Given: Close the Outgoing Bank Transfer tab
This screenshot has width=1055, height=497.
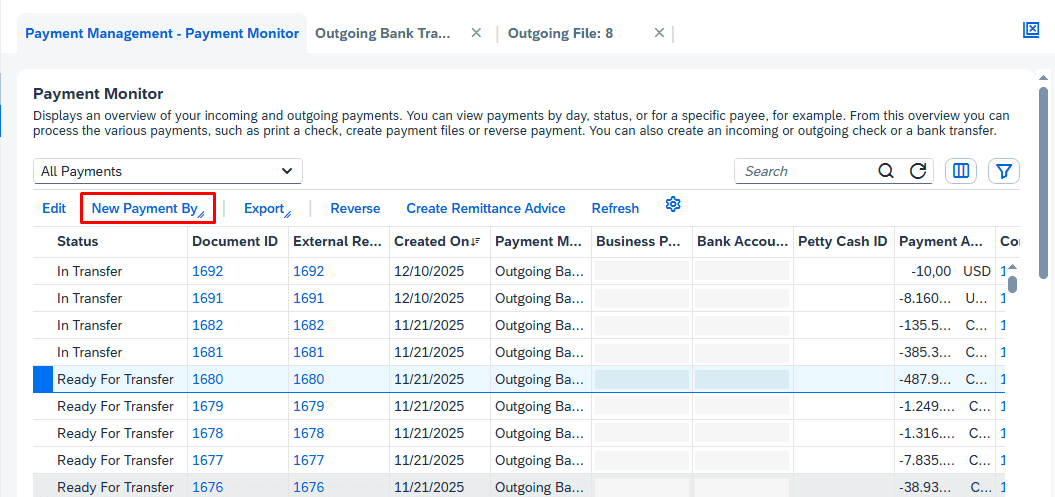Looking at the screenshot, I should point(476,33).
